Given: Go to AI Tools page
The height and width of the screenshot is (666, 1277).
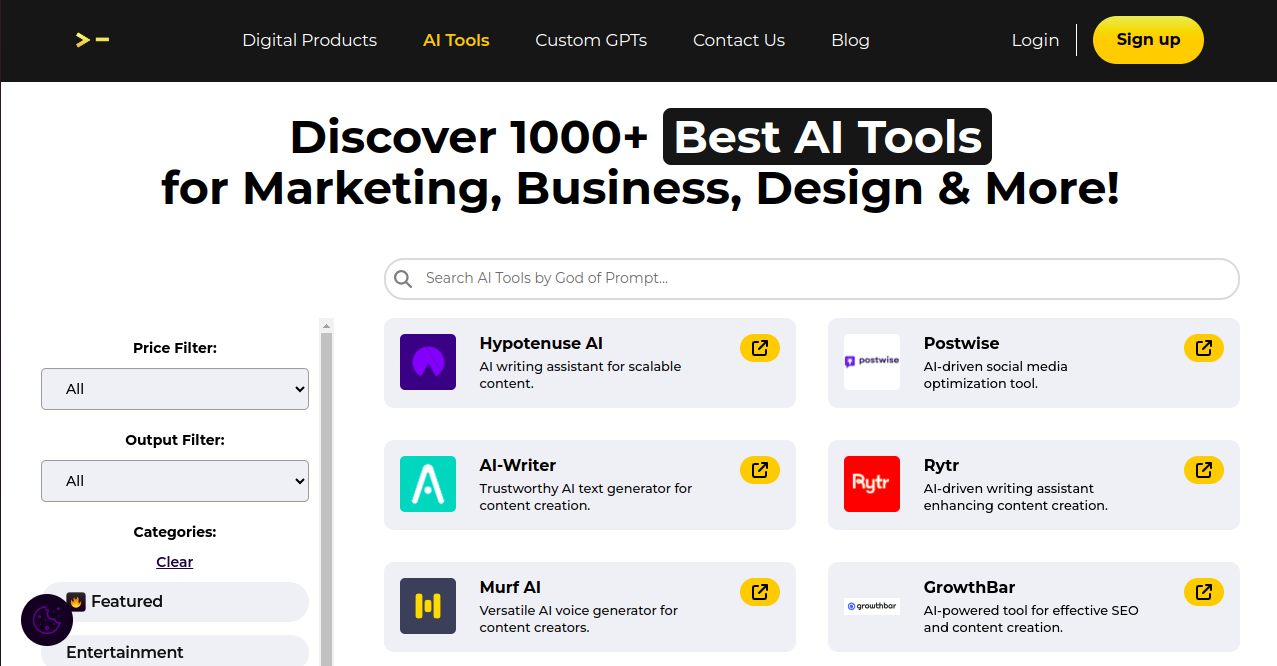Looking at the screenshot, I should point(456,40).
